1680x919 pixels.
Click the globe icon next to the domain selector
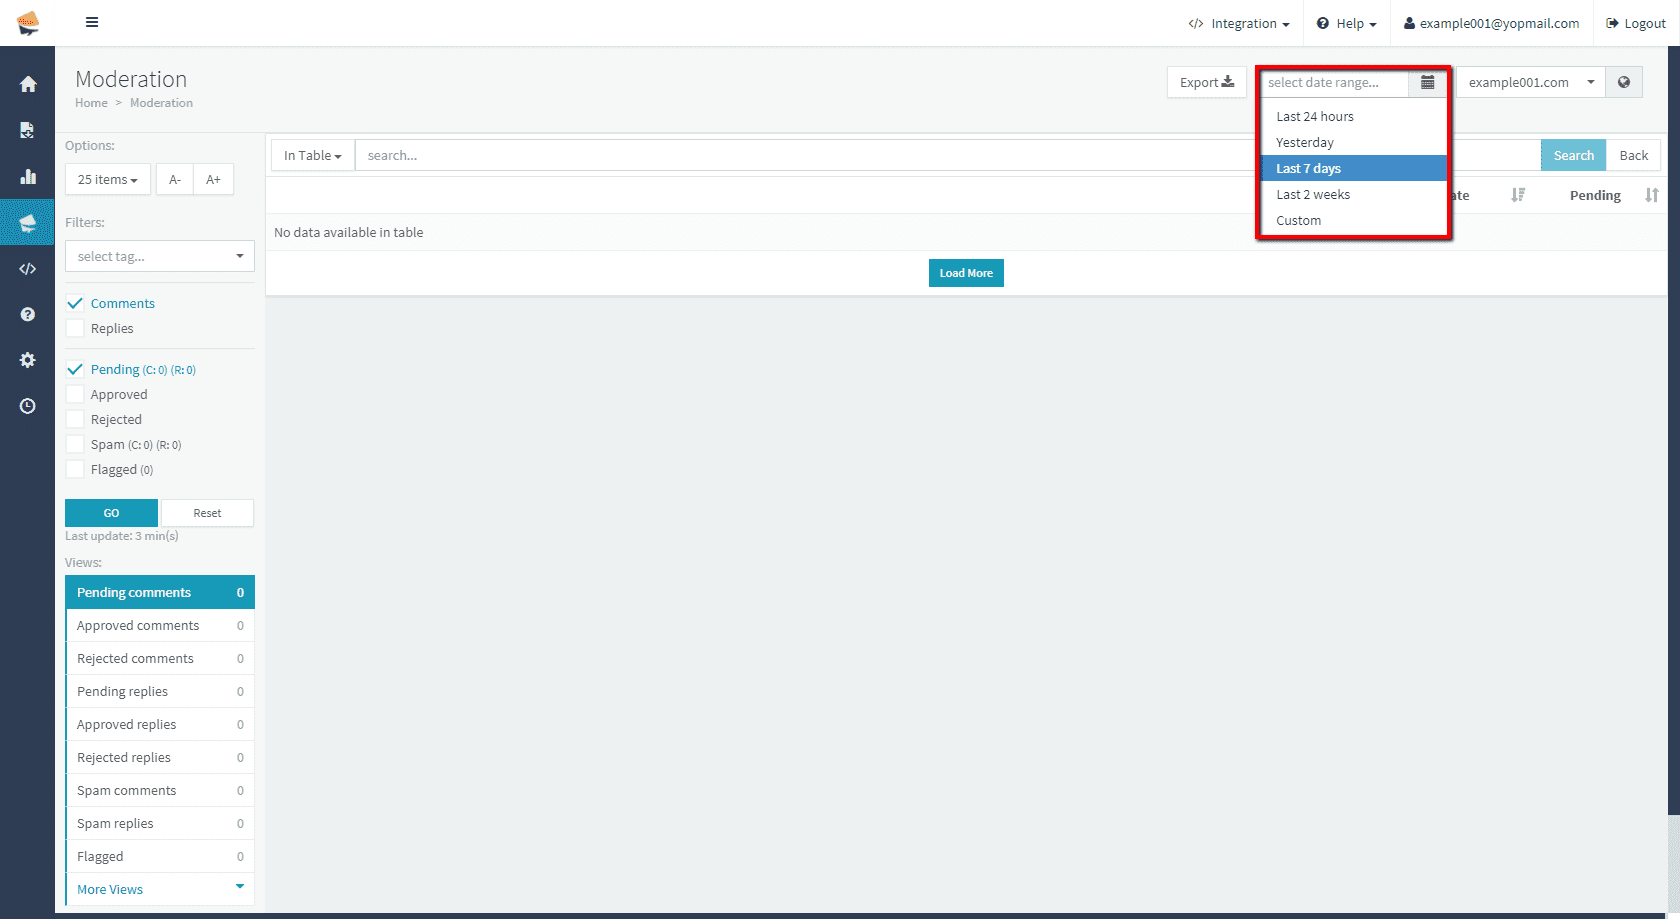[1623, 83]
